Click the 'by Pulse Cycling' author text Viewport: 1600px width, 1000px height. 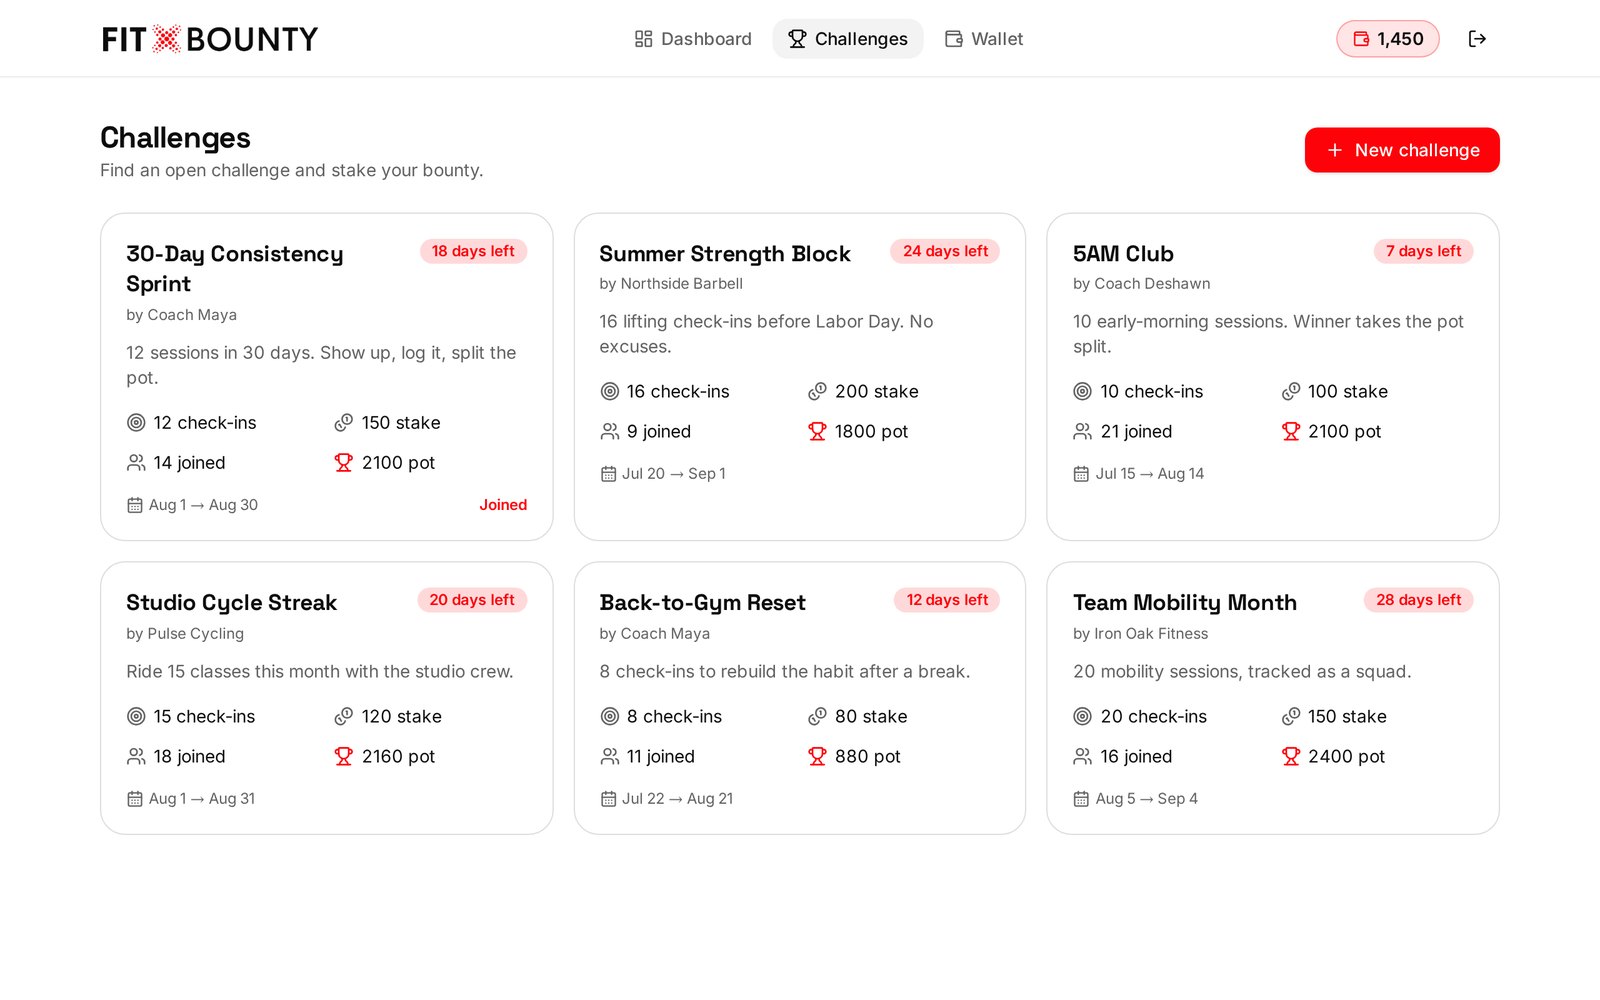185,634
